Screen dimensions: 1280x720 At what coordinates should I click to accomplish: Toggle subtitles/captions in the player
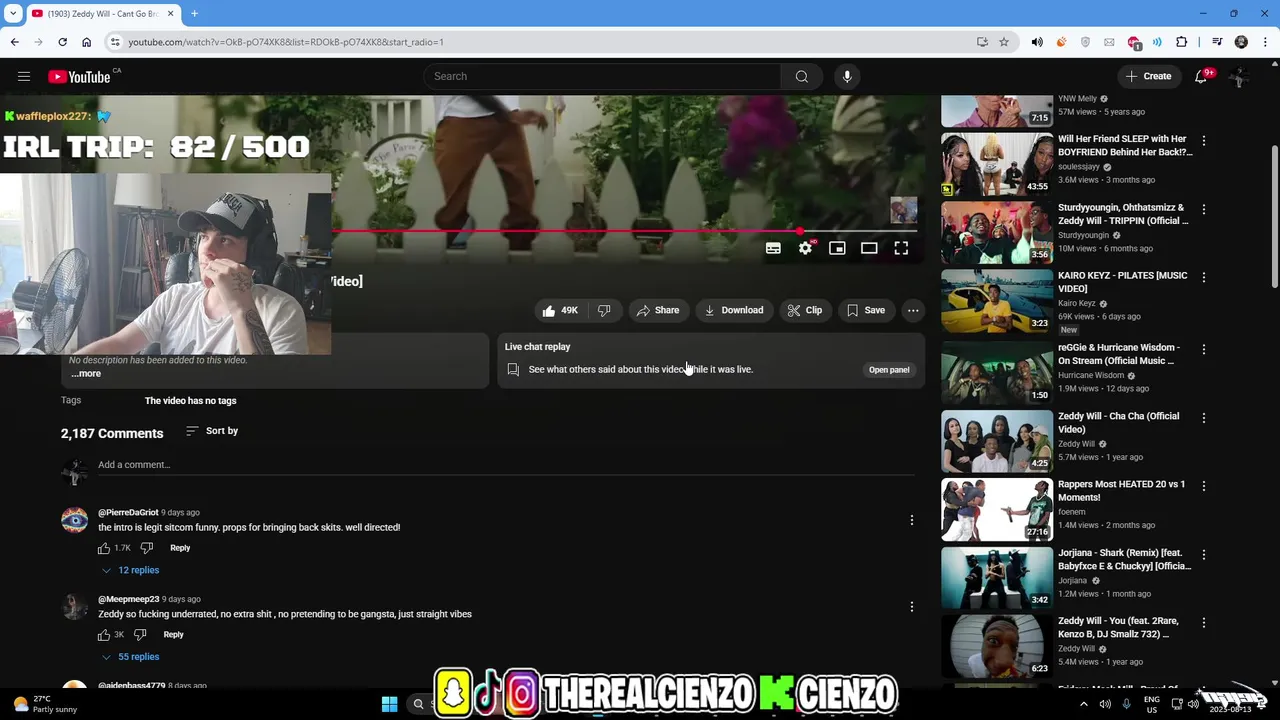(x=773, y=248)
